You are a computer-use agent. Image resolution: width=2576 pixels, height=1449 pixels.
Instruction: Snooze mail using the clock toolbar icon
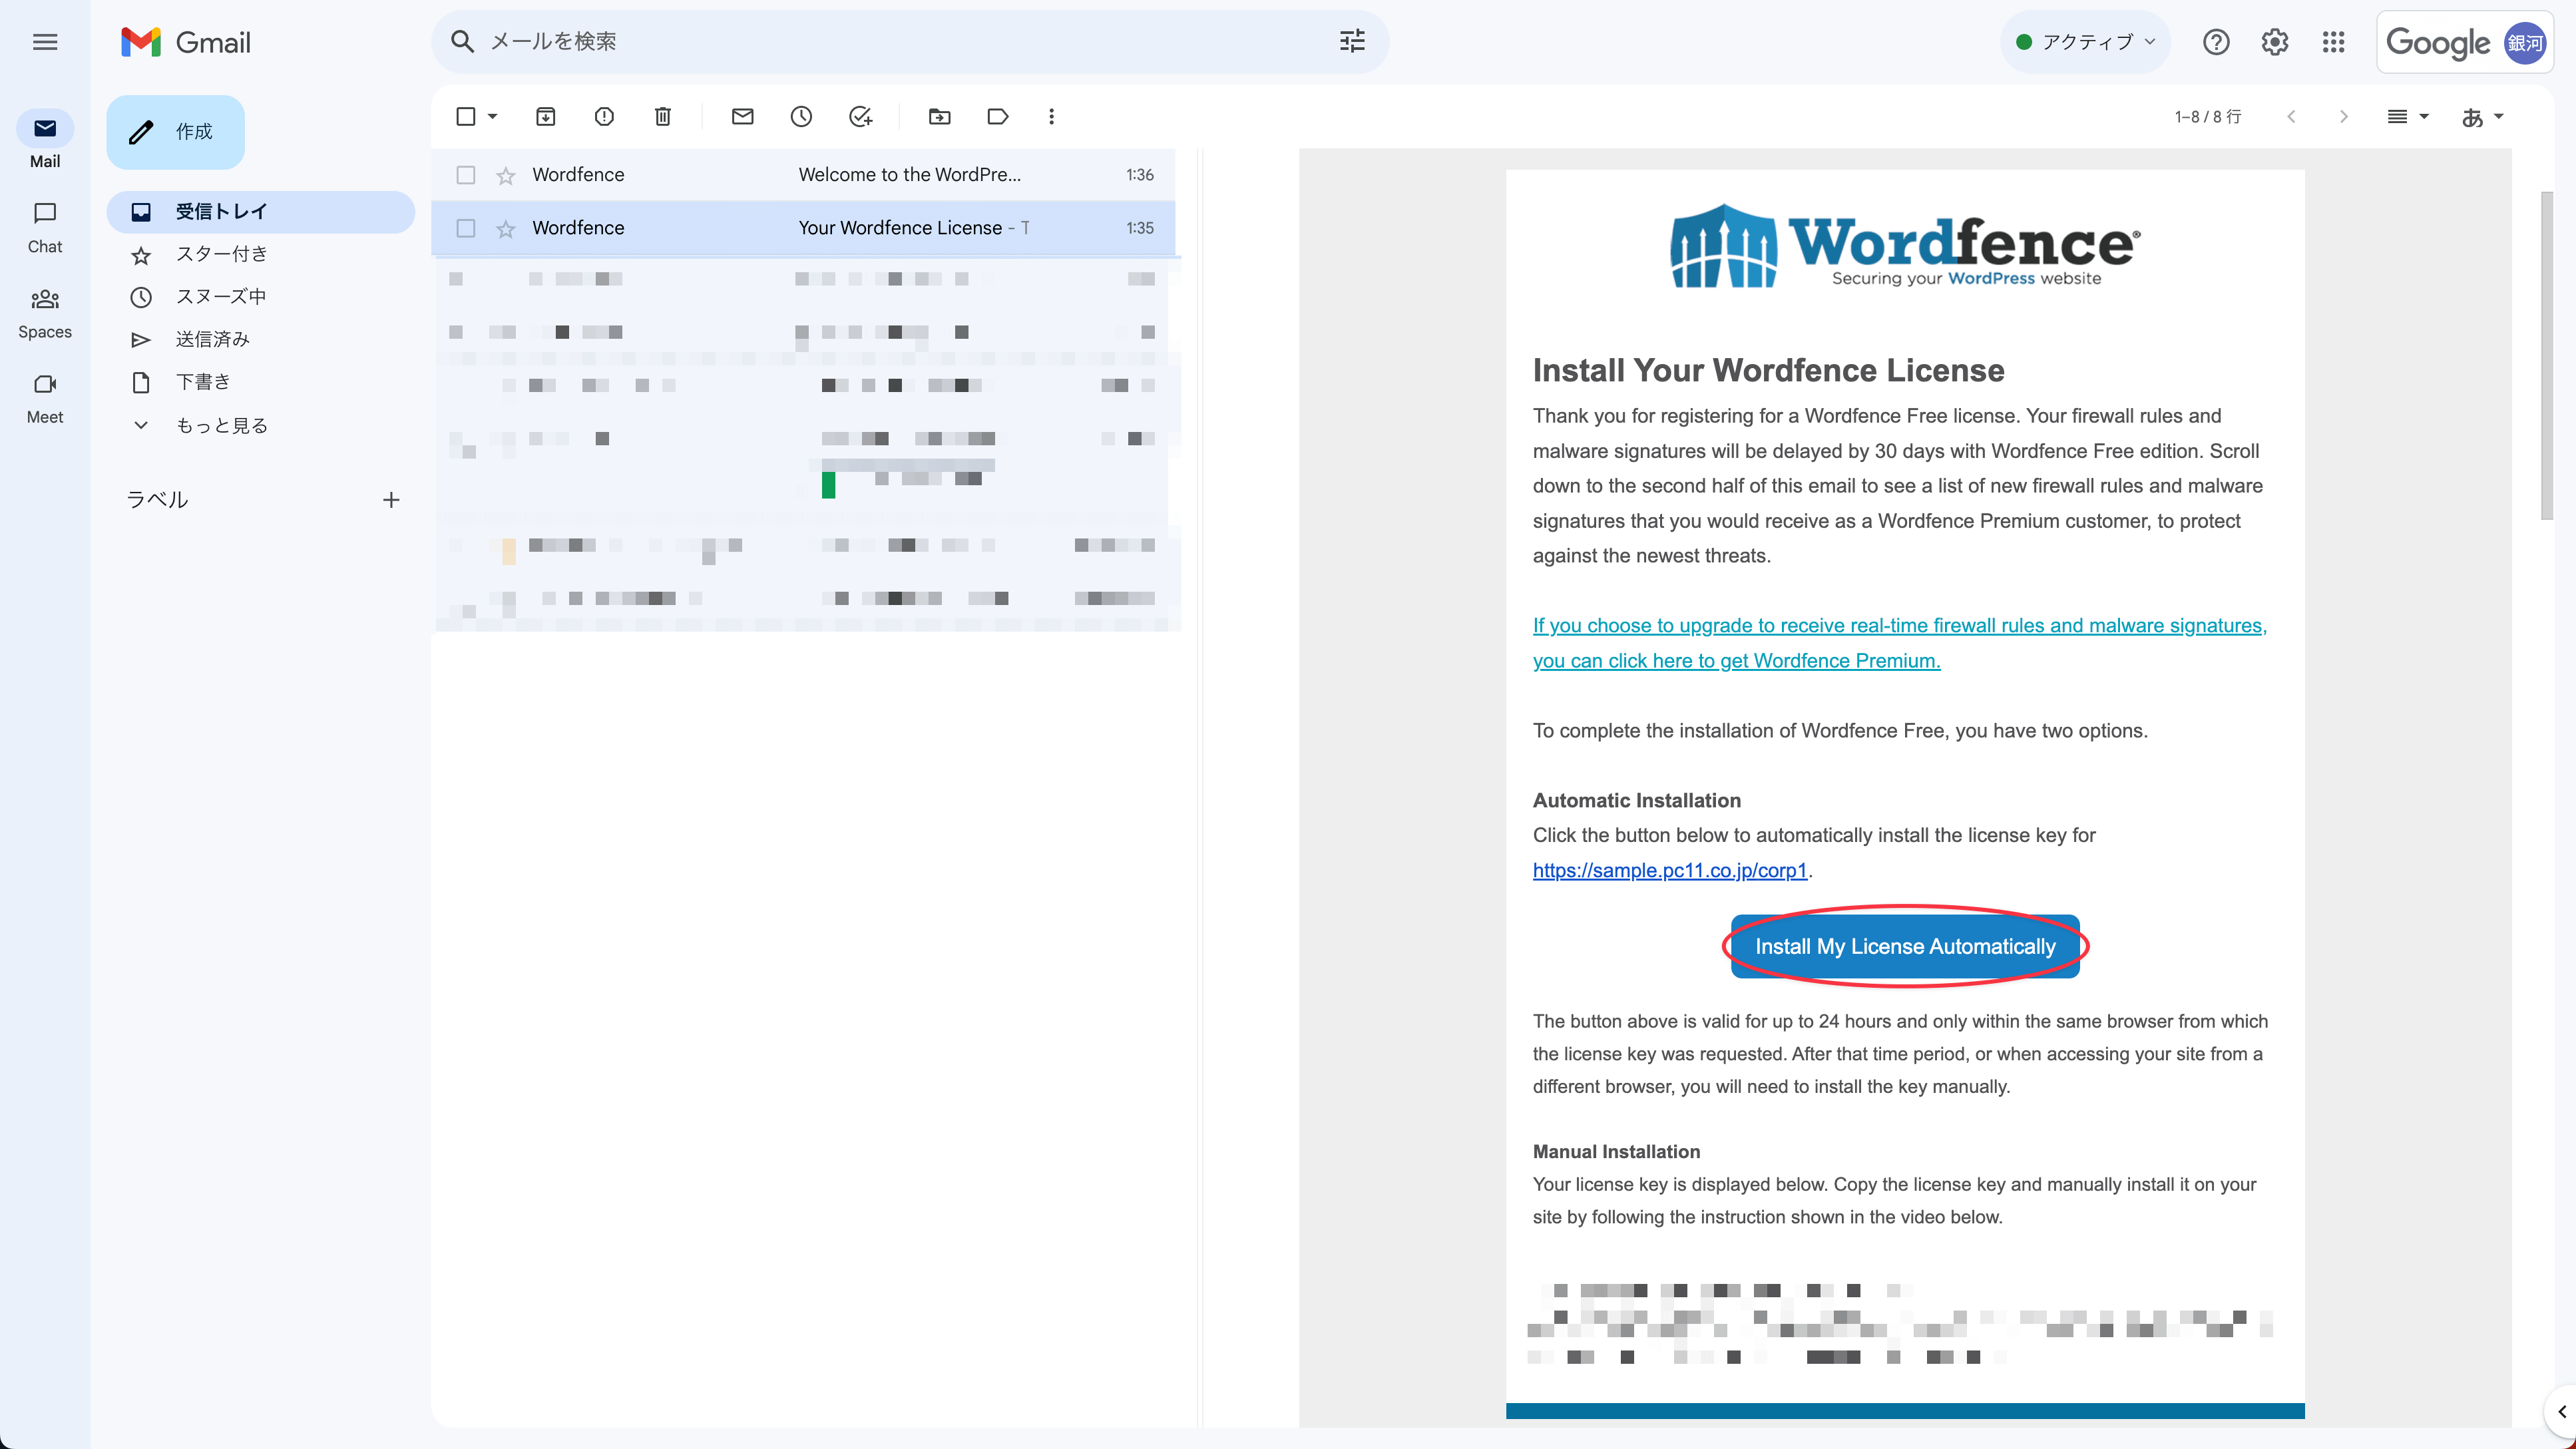(x=801, y=117)
